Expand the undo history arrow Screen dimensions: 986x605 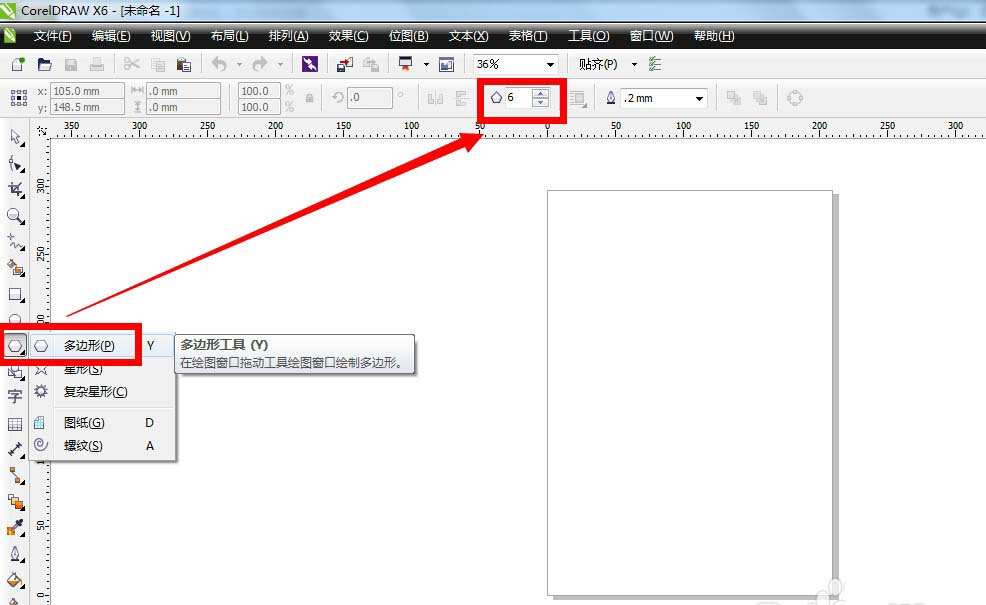coord(239,64)
